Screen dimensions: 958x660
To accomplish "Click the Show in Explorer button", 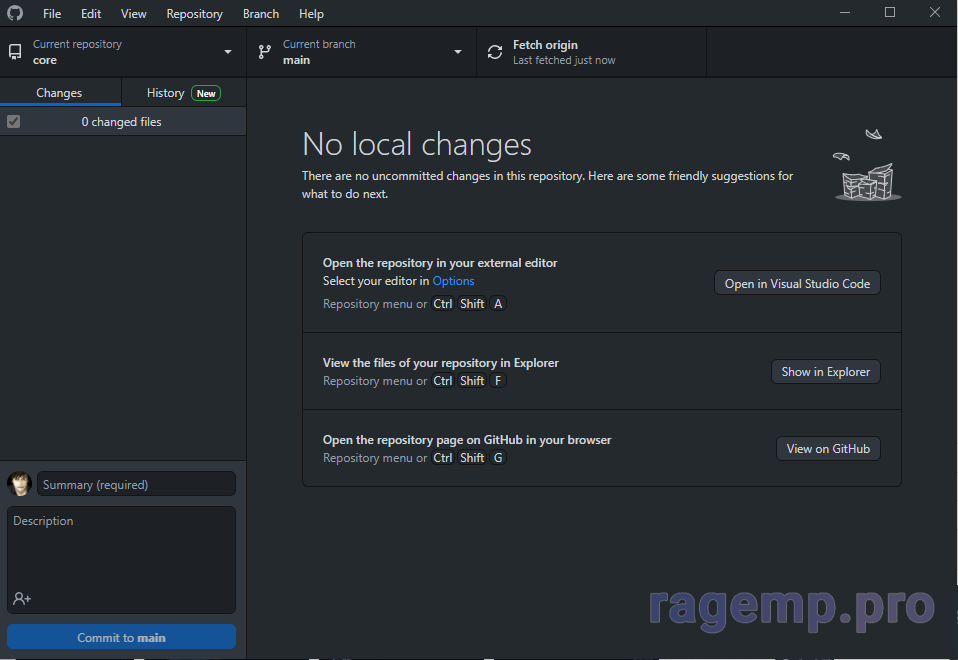I will [x=825, y=372].
